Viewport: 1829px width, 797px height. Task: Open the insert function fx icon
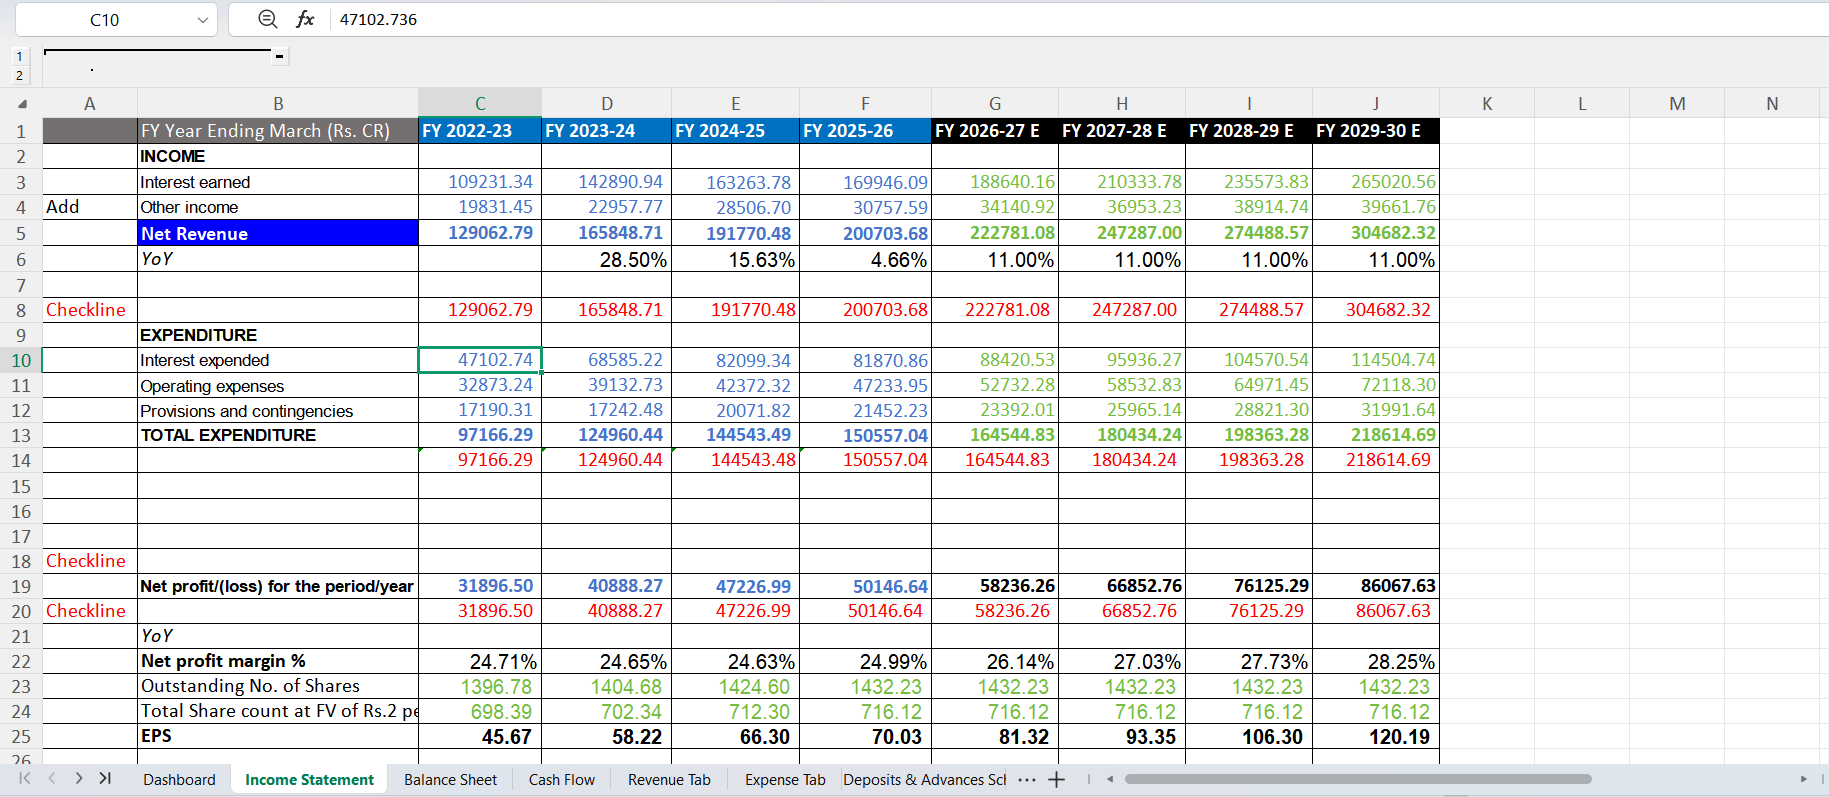tap(305, 19)
